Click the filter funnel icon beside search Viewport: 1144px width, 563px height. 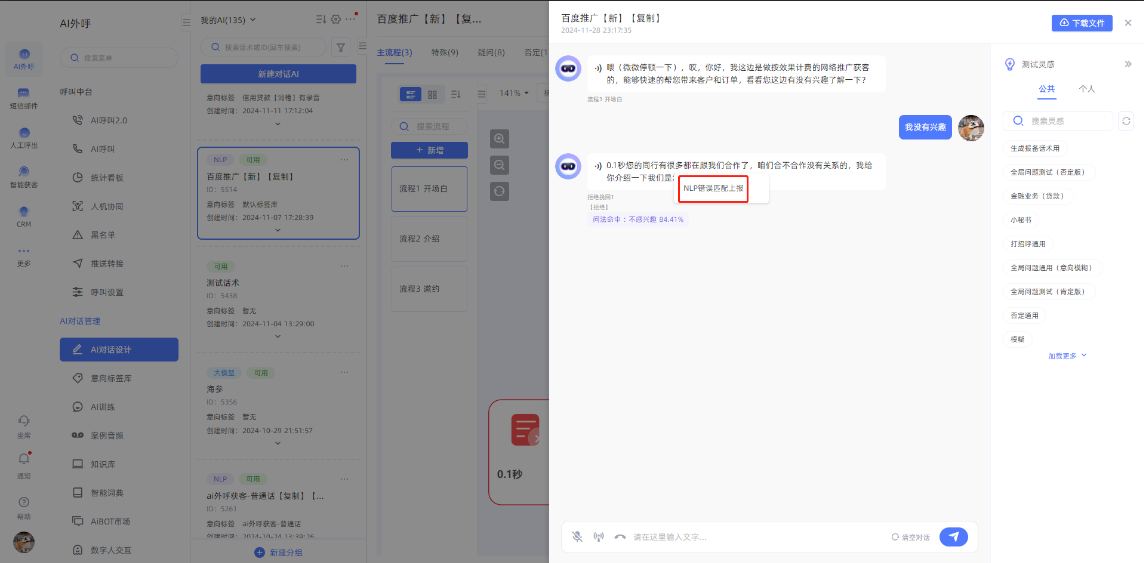click(x=341, y=47)
